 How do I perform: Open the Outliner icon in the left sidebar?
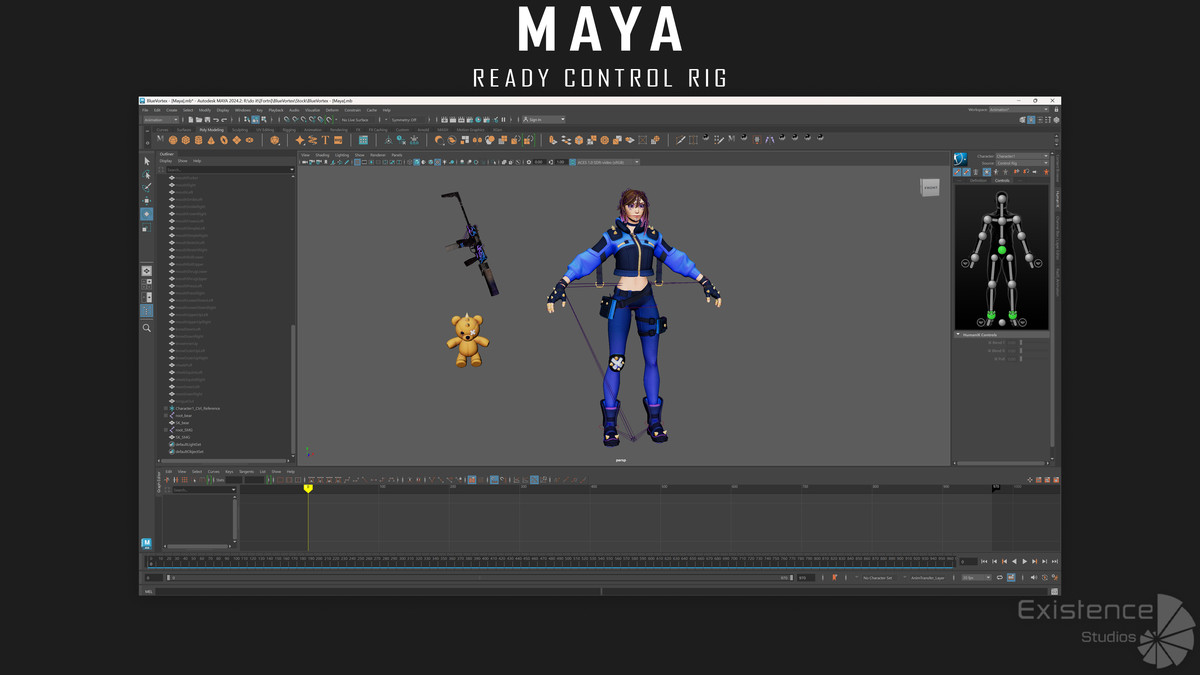(x=146, y=310)
